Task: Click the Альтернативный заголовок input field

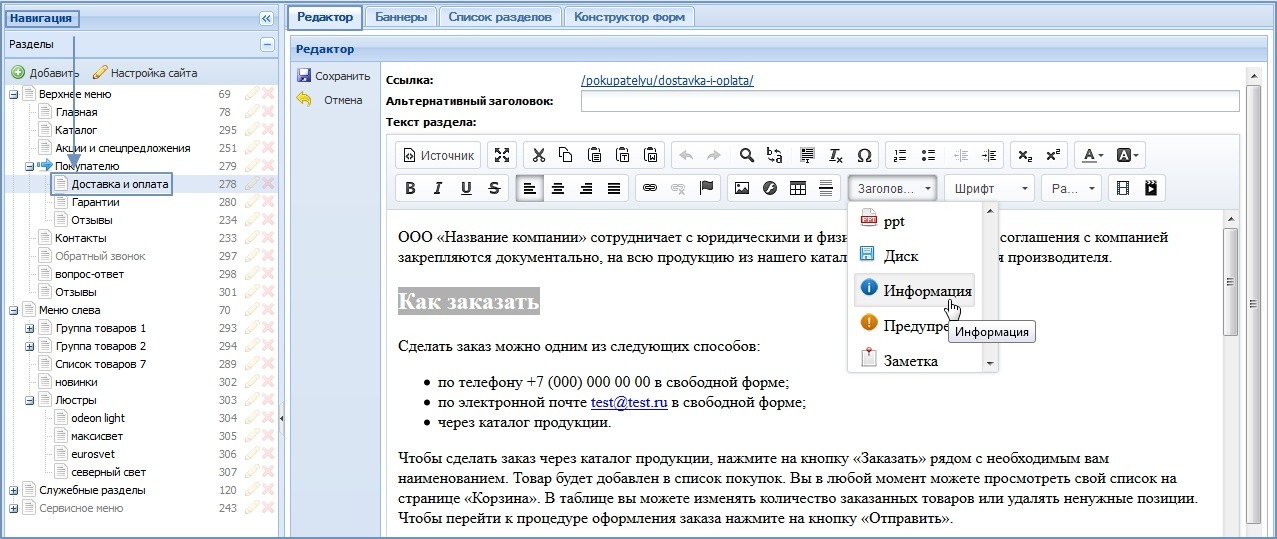Action: 909,101
